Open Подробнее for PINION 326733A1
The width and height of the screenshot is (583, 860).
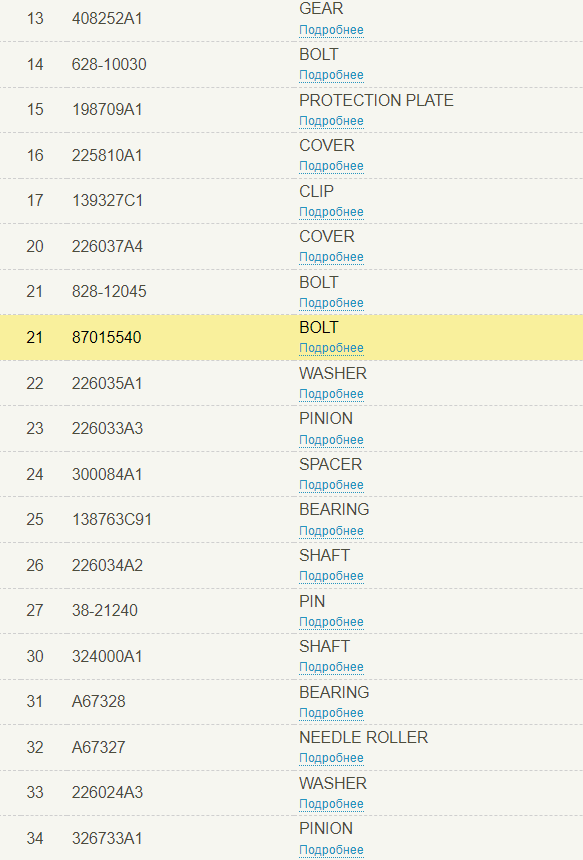[331, 851]
